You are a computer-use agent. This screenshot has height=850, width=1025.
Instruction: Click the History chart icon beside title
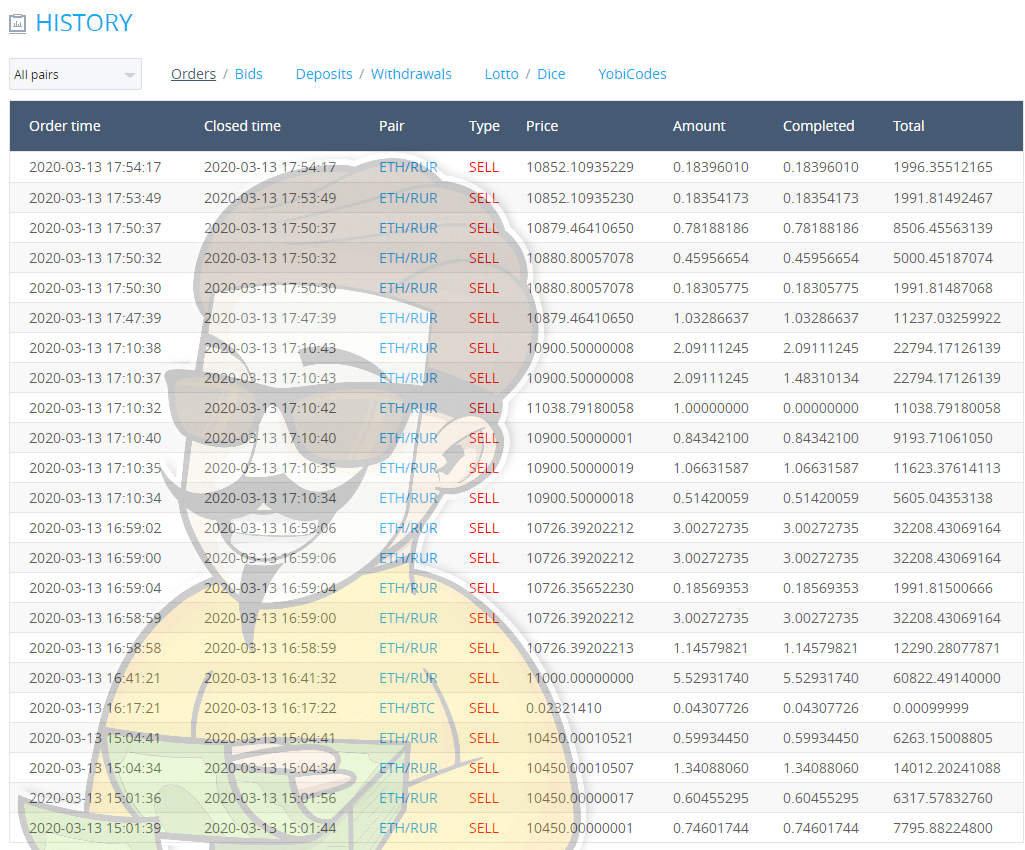click(18, 24)
